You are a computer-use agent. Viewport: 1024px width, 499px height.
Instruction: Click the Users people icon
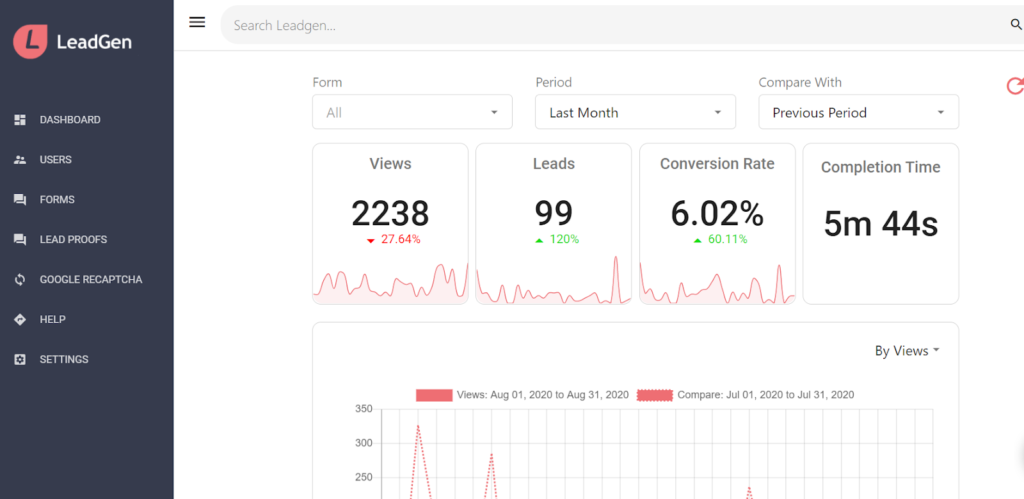click(20, 160)
